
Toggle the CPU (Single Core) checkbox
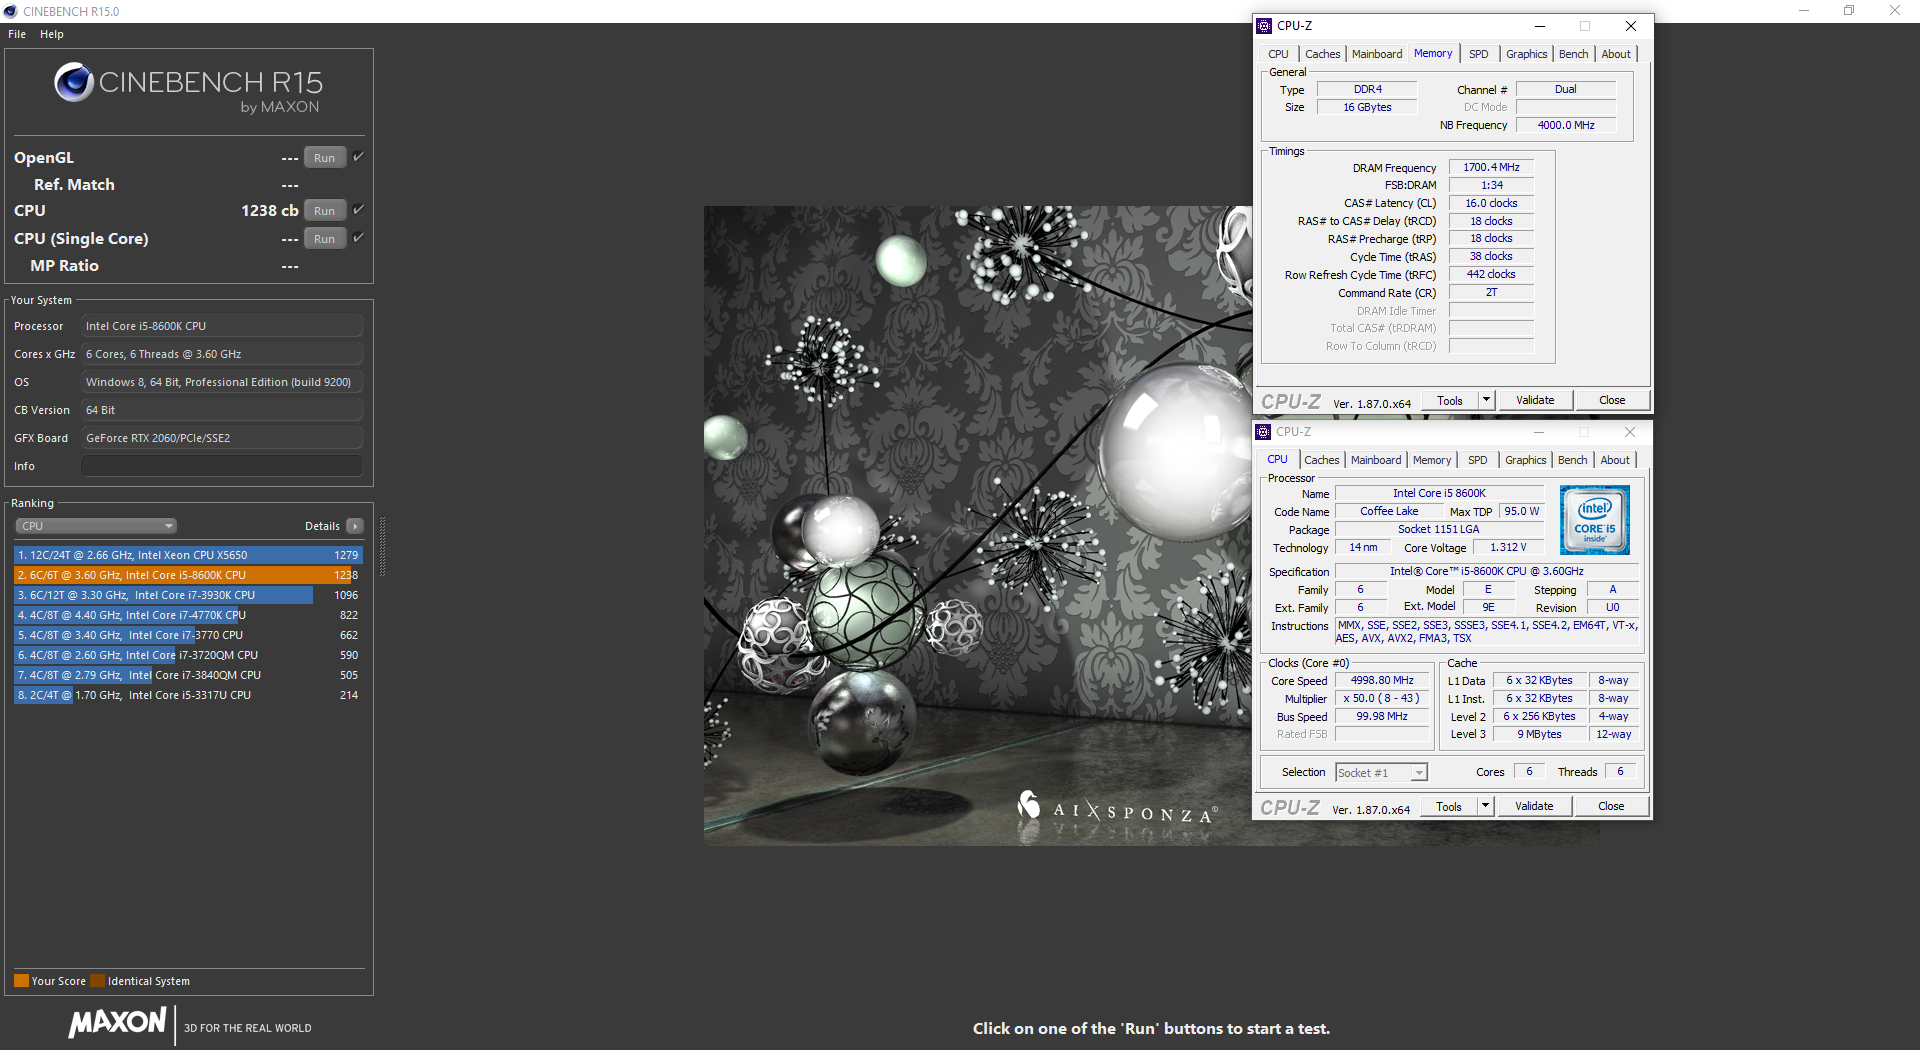[358, 238]
